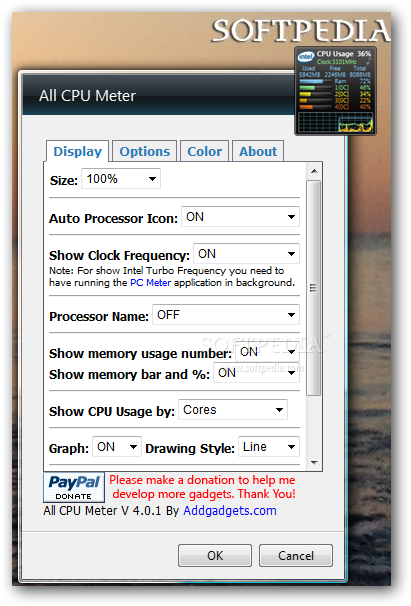Image resolution: width=411 pixels, height=606 pixels.
Task: Open the About tab
Action: [x=258, y=151]
